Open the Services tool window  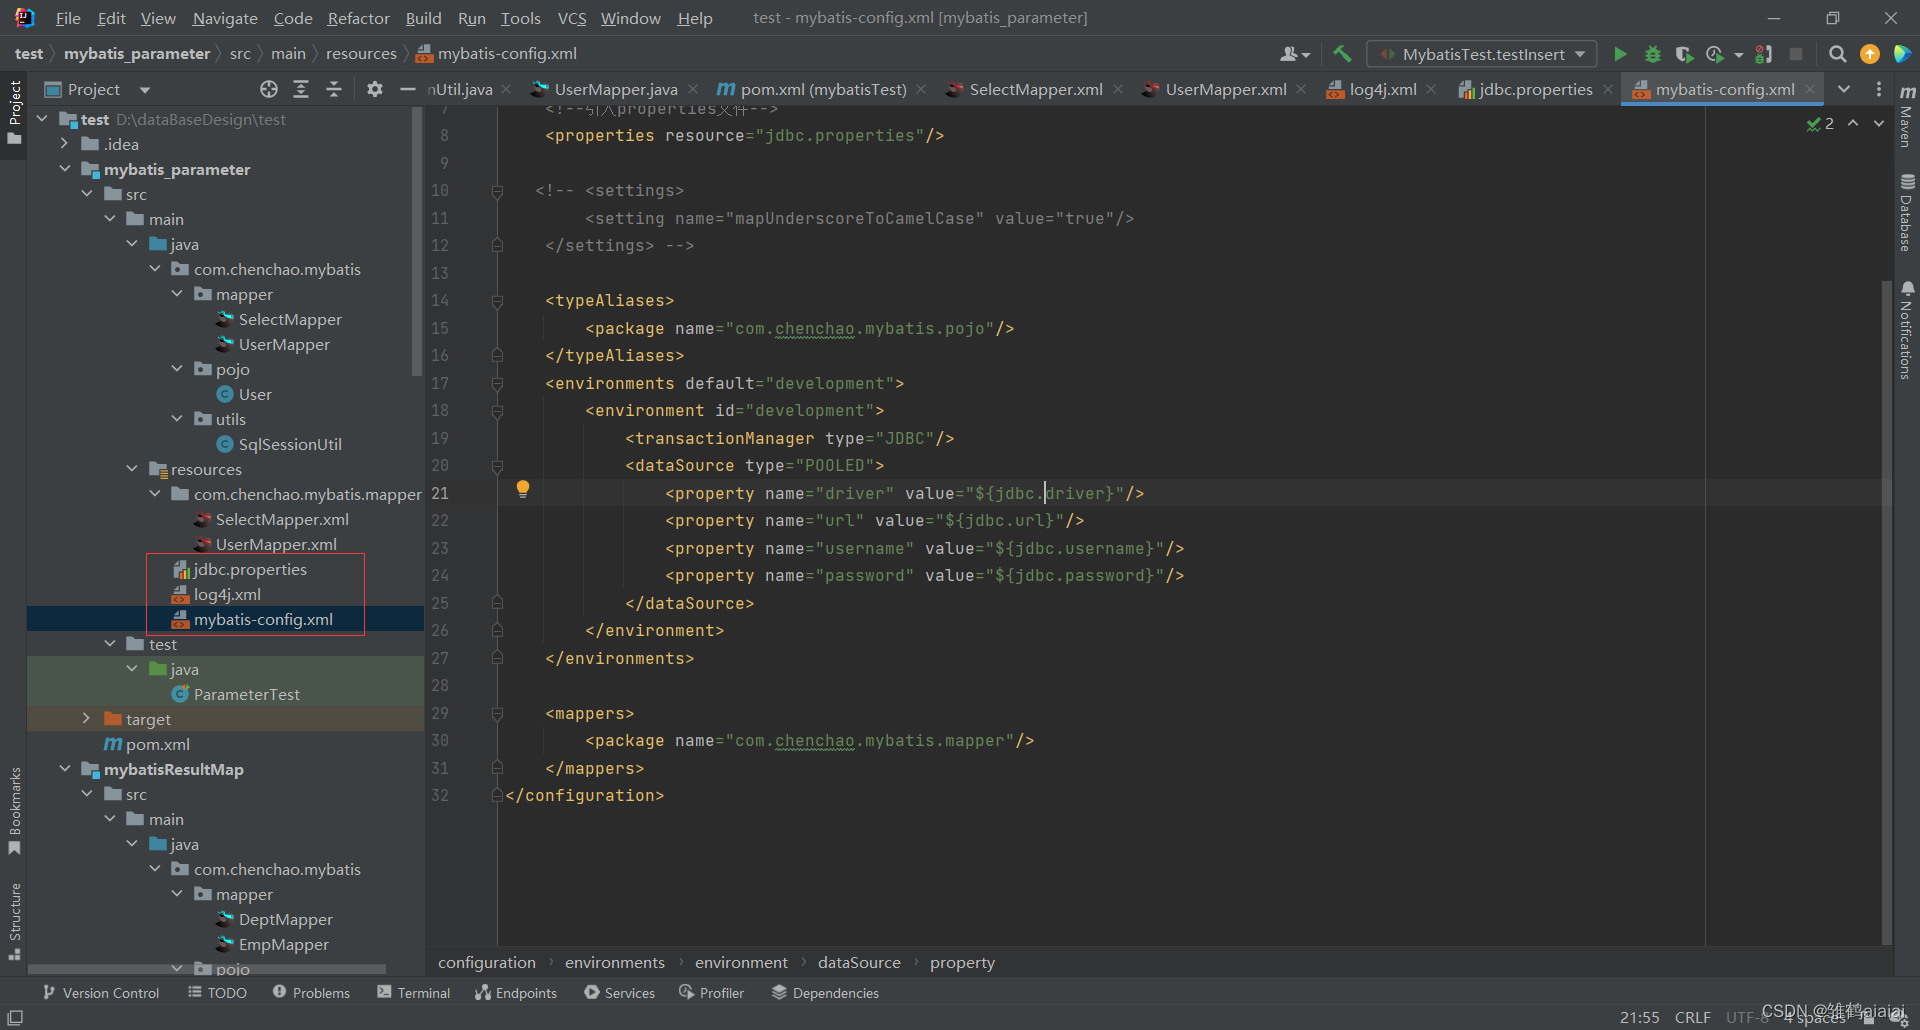620,993
